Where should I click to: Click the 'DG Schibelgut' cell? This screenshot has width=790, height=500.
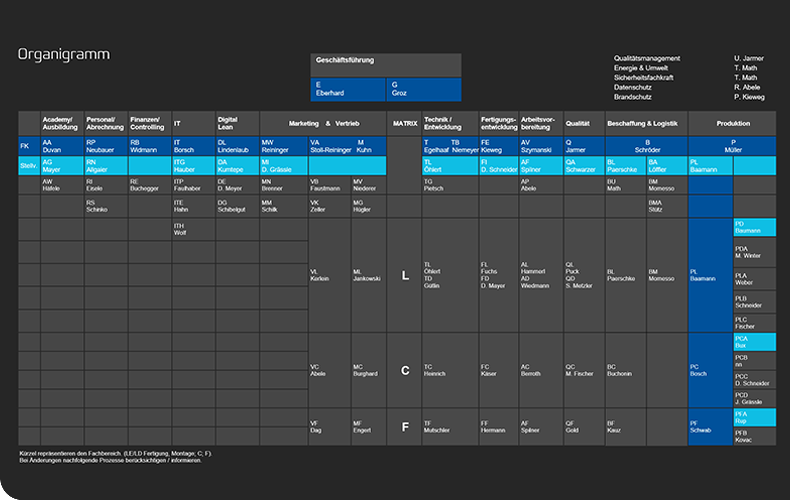(x=237, y=206)
